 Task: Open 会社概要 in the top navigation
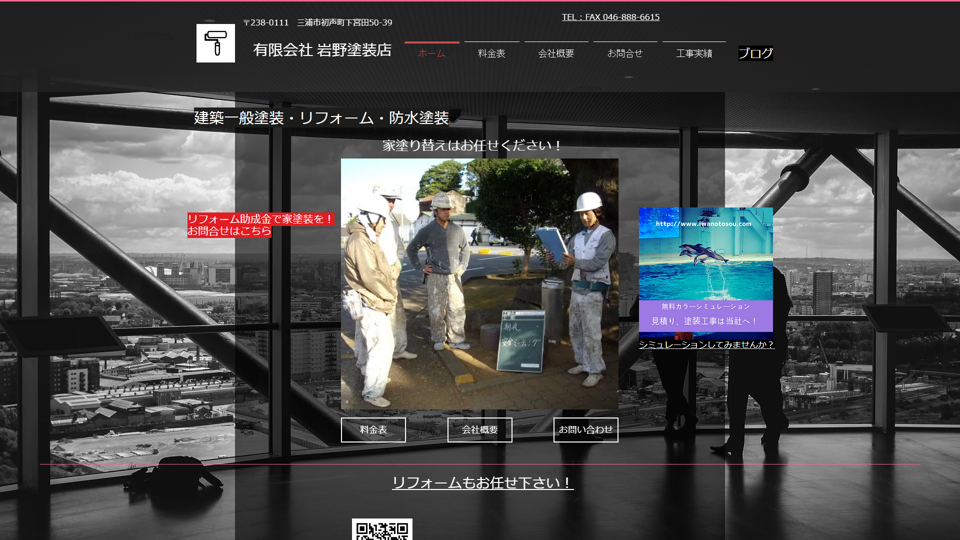556,53
